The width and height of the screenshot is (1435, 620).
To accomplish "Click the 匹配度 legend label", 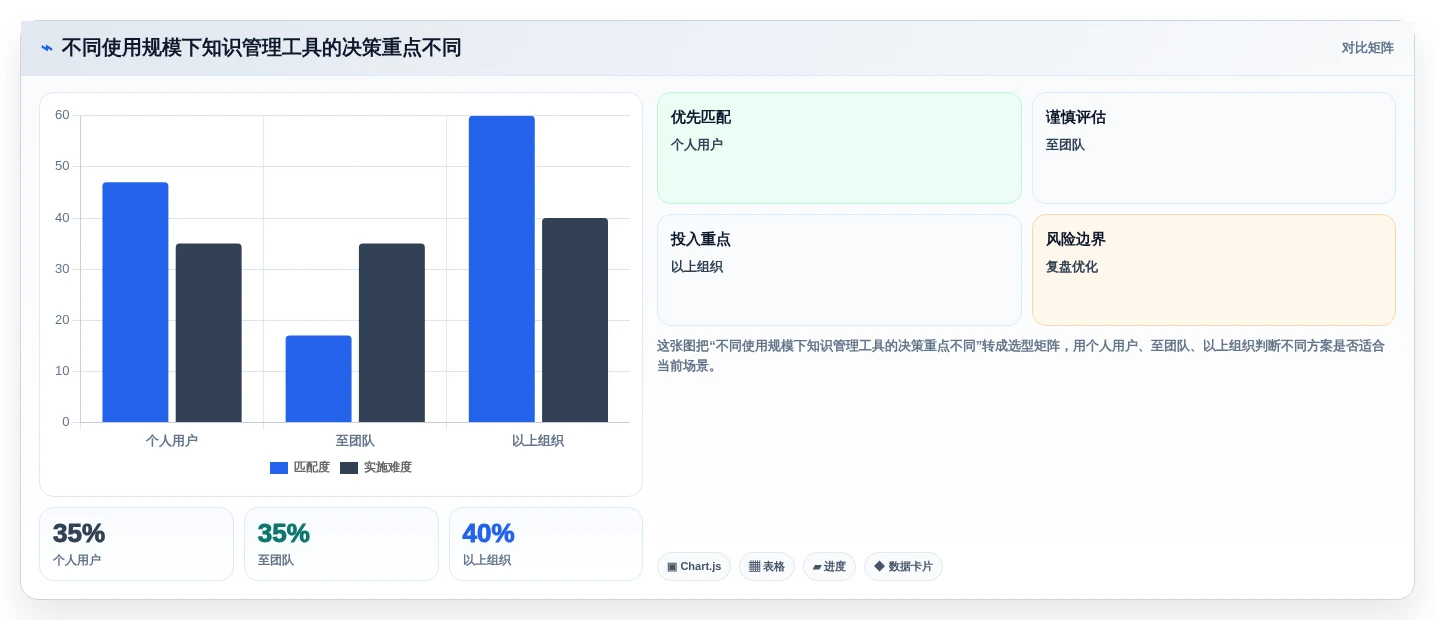I will (312, 468).
